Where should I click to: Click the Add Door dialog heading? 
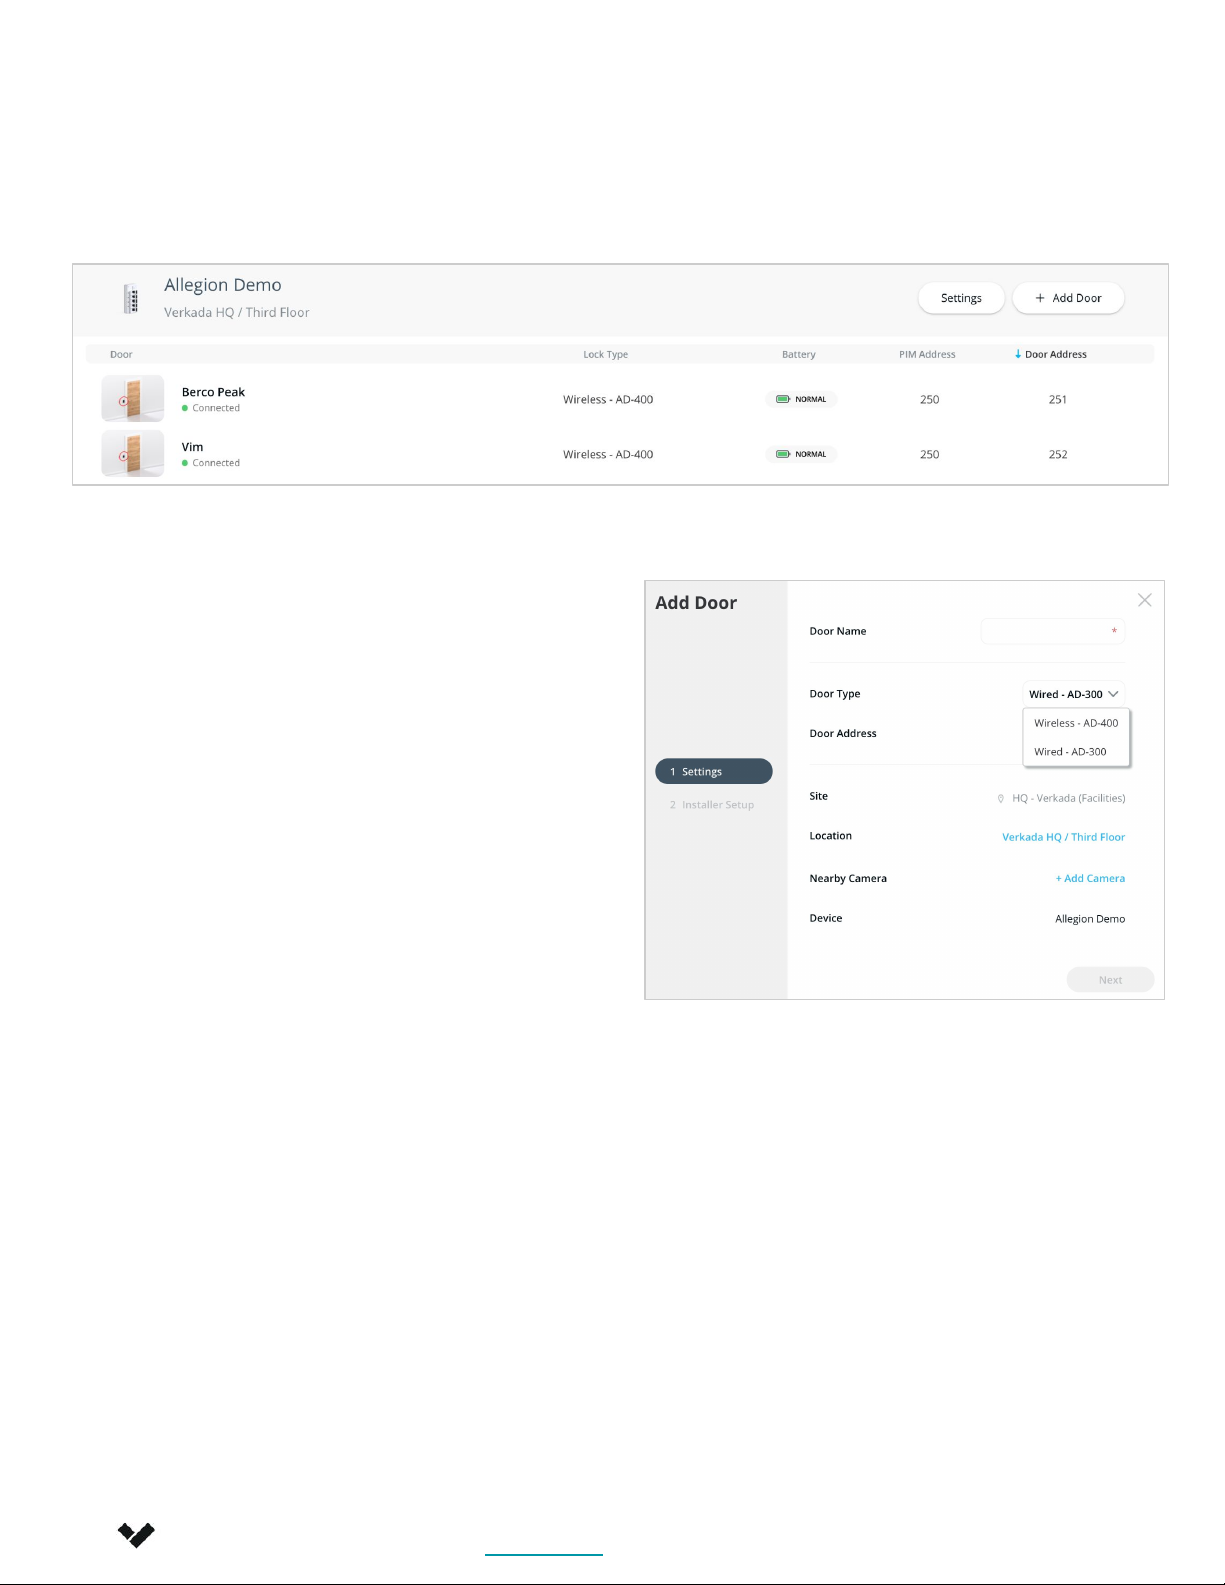[x=696, y=603]
